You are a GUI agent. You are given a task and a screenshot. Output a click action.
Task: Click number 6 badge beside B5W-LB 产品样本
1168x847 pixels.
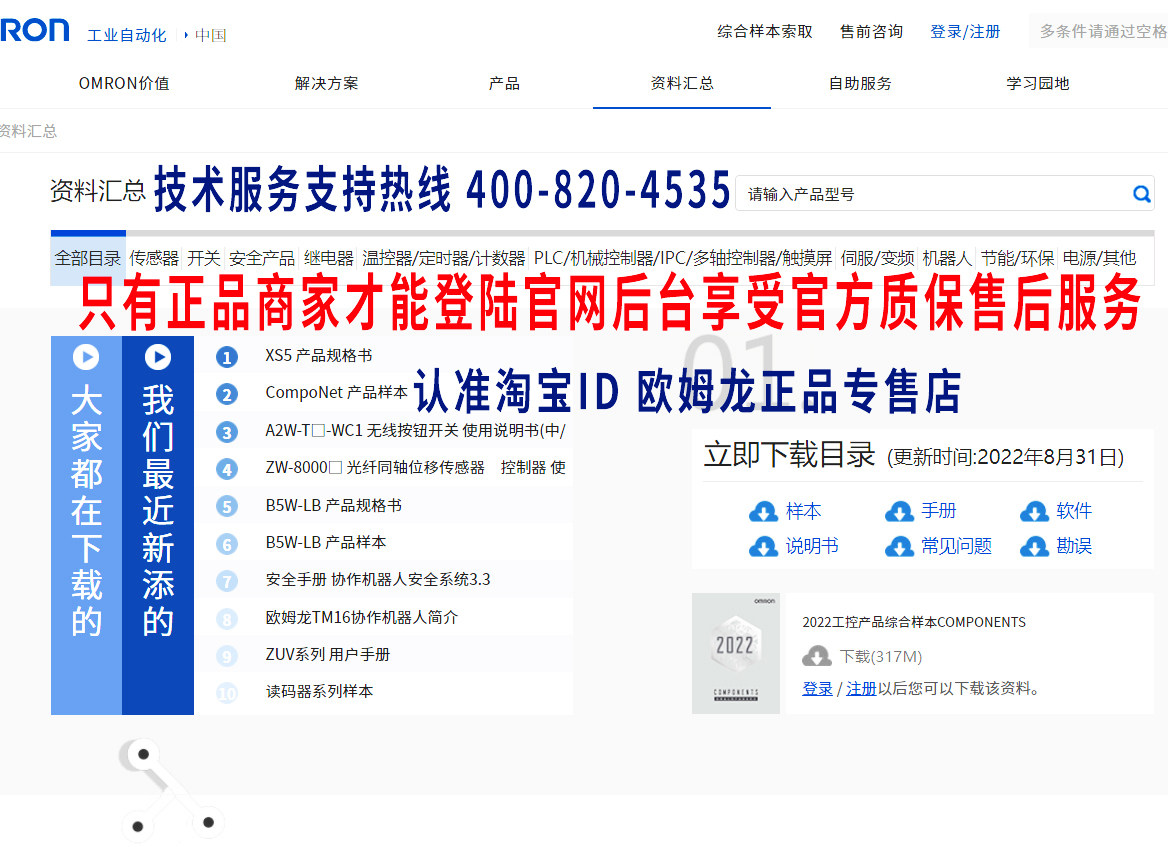coord(226,544)
